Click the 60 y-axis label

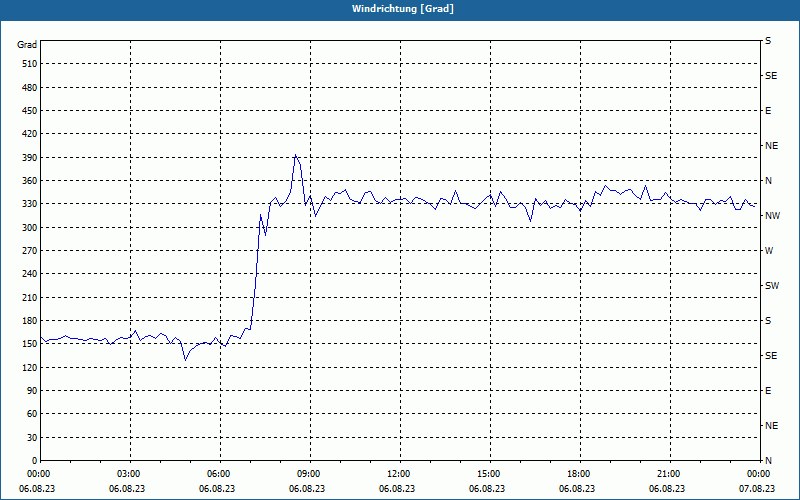pos(32,414)
